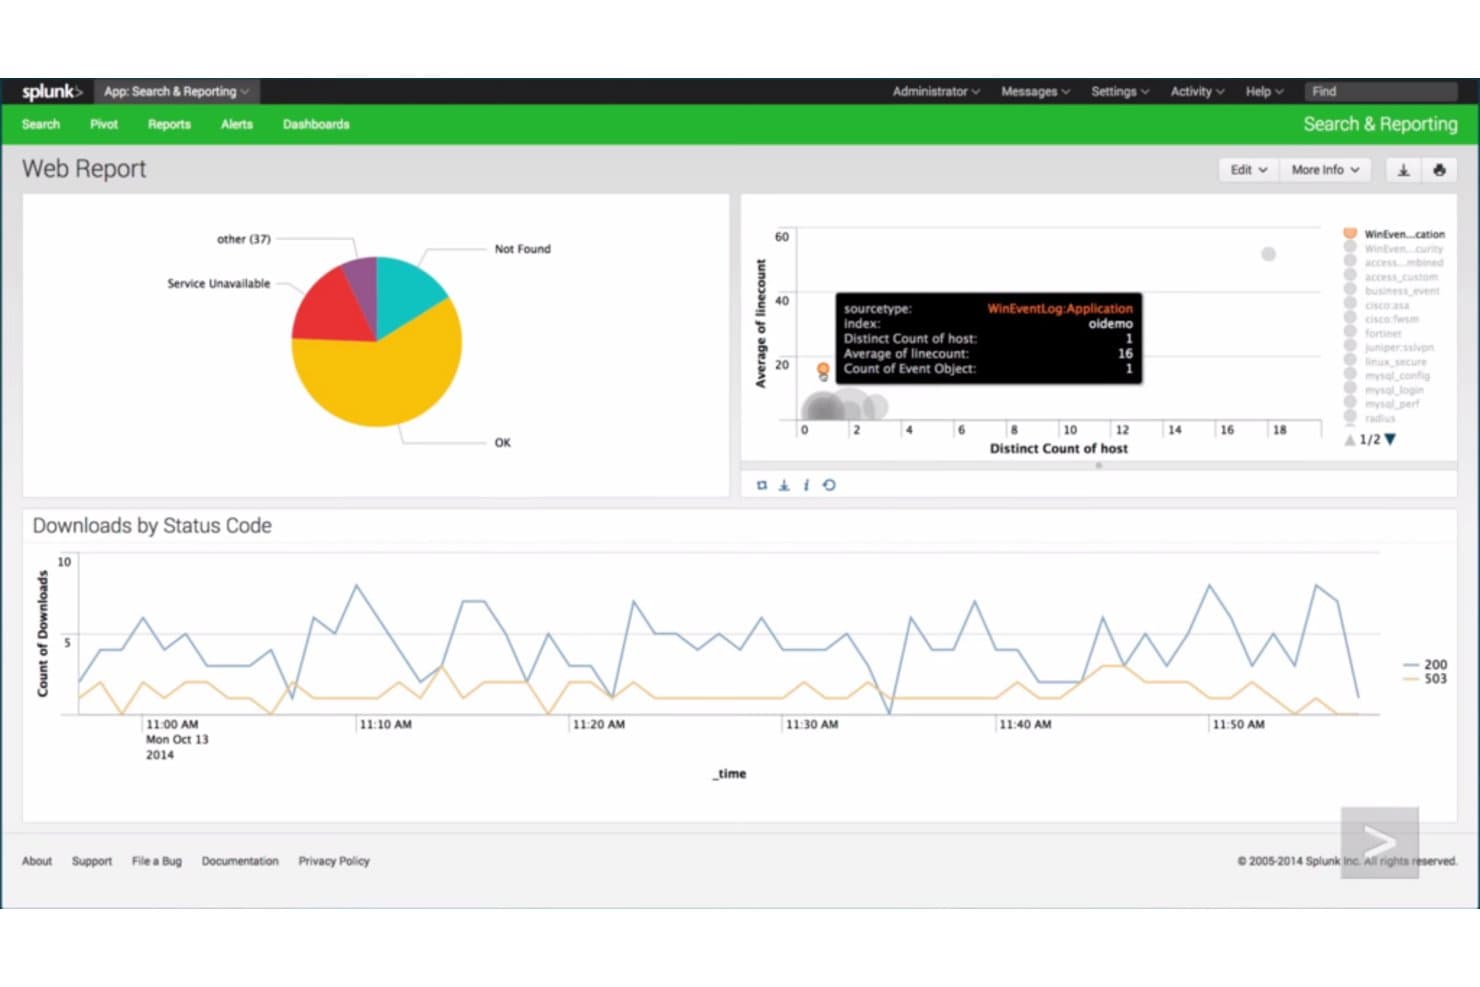Expand the More Info dropdown
This screenshot has height=987, width=1480.
1325,170
